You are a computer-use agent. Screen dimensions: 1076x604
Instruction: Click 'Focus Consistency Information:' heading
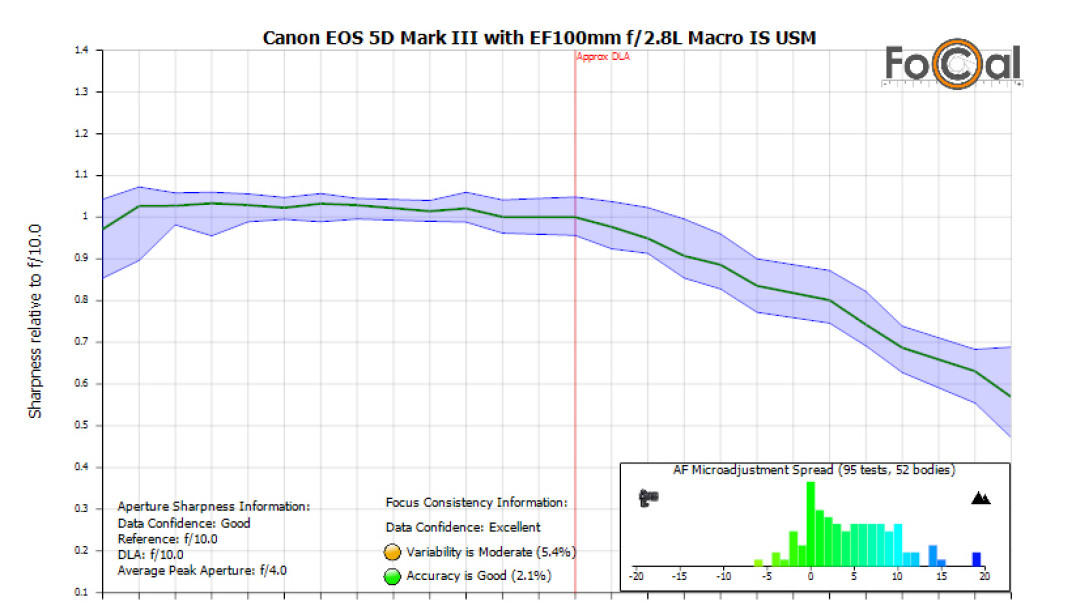476,502
